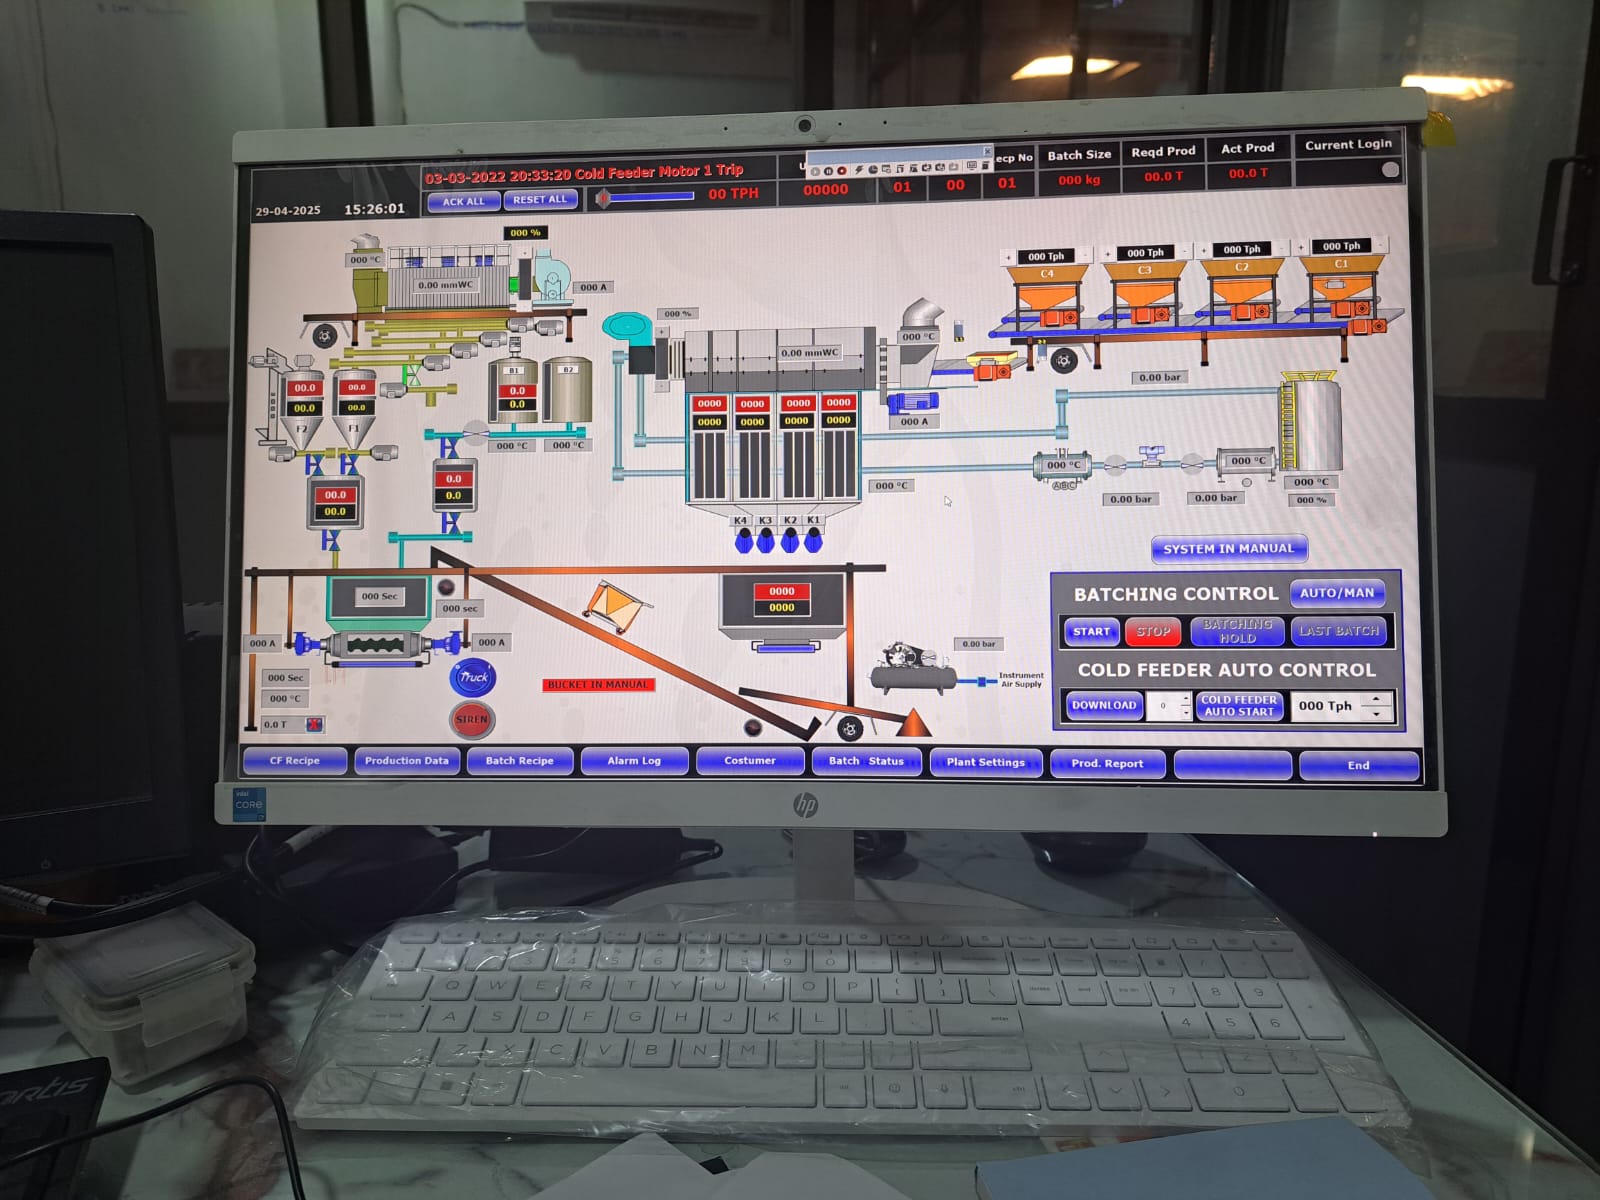Toggle BATCHING HOLD
This screenshot has width=1600, height=1200.
click(1237, 631)
